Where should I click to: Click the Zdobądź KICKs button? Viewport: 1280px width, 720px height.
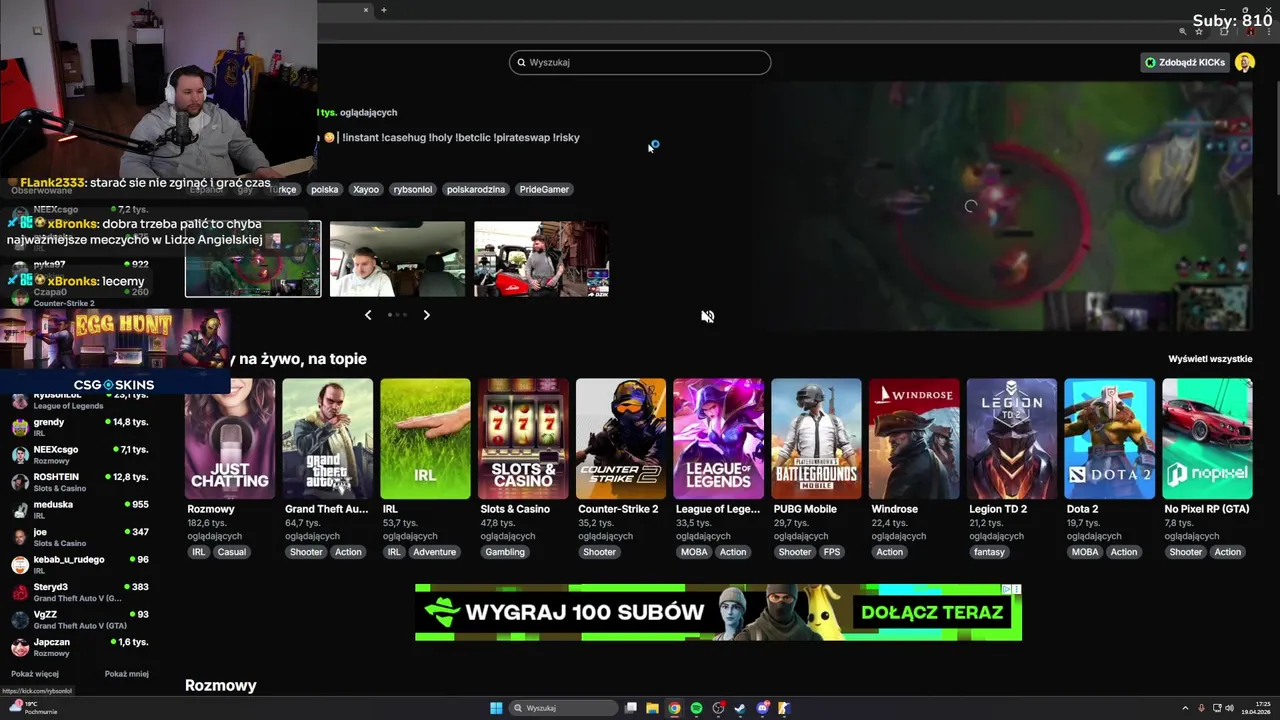1185,62
